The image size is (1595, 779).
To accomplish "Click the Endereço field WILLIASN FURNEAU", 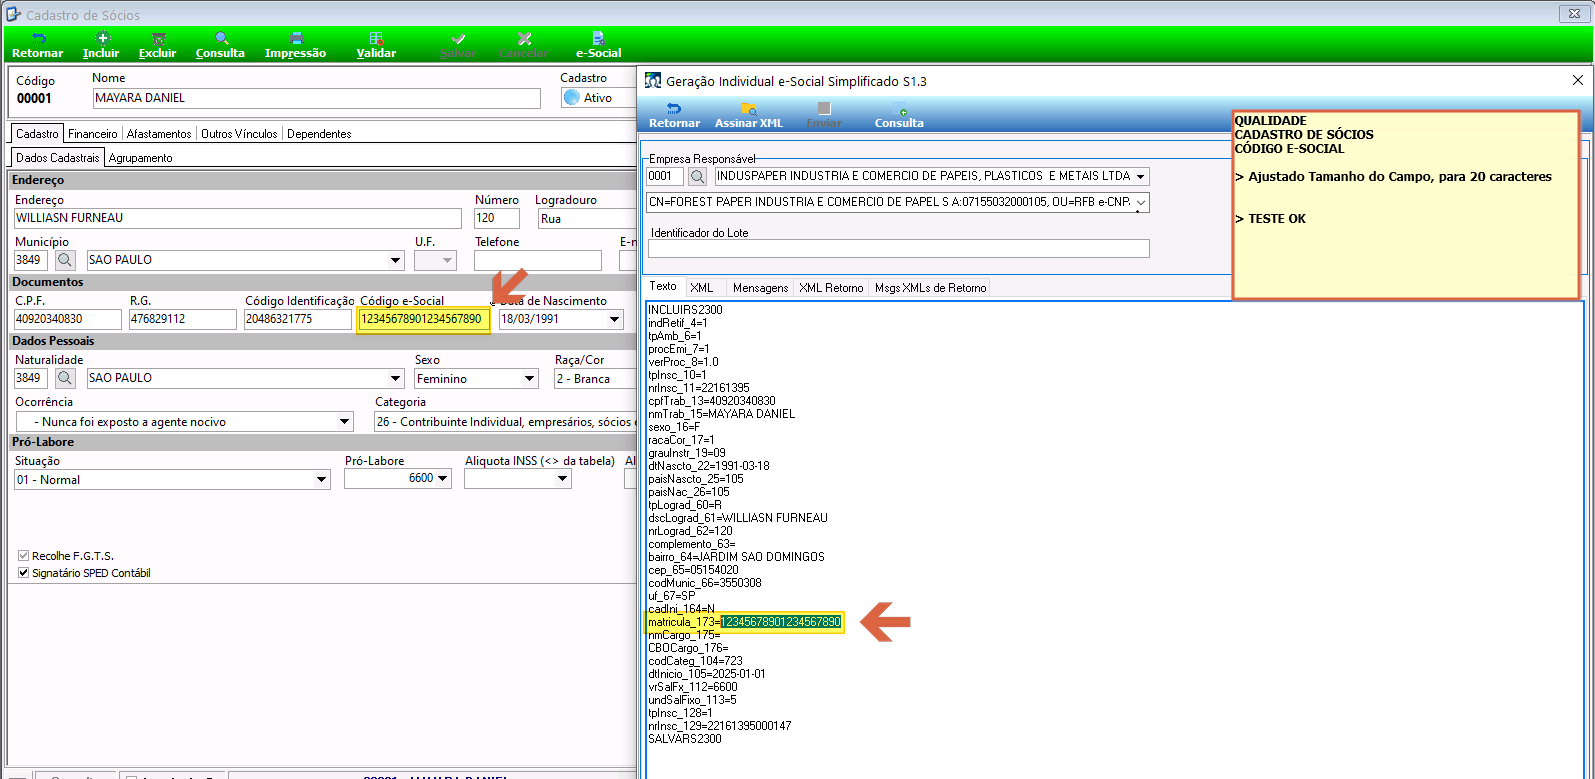I will (238, 218).
